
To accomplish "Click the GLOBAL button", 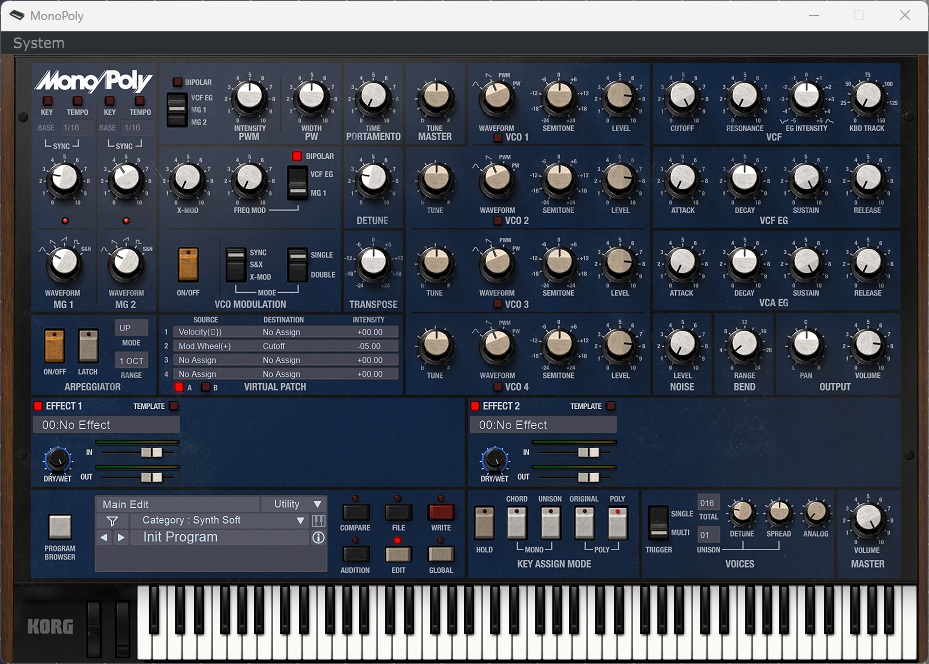I will coord(441,554).
